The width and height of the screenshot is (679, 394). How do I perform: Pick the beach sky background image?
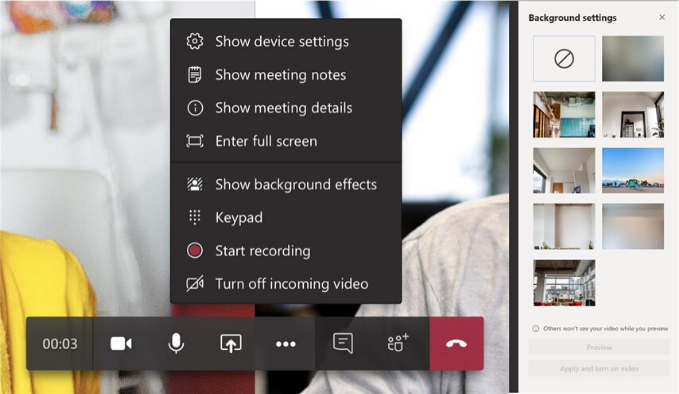633,171
